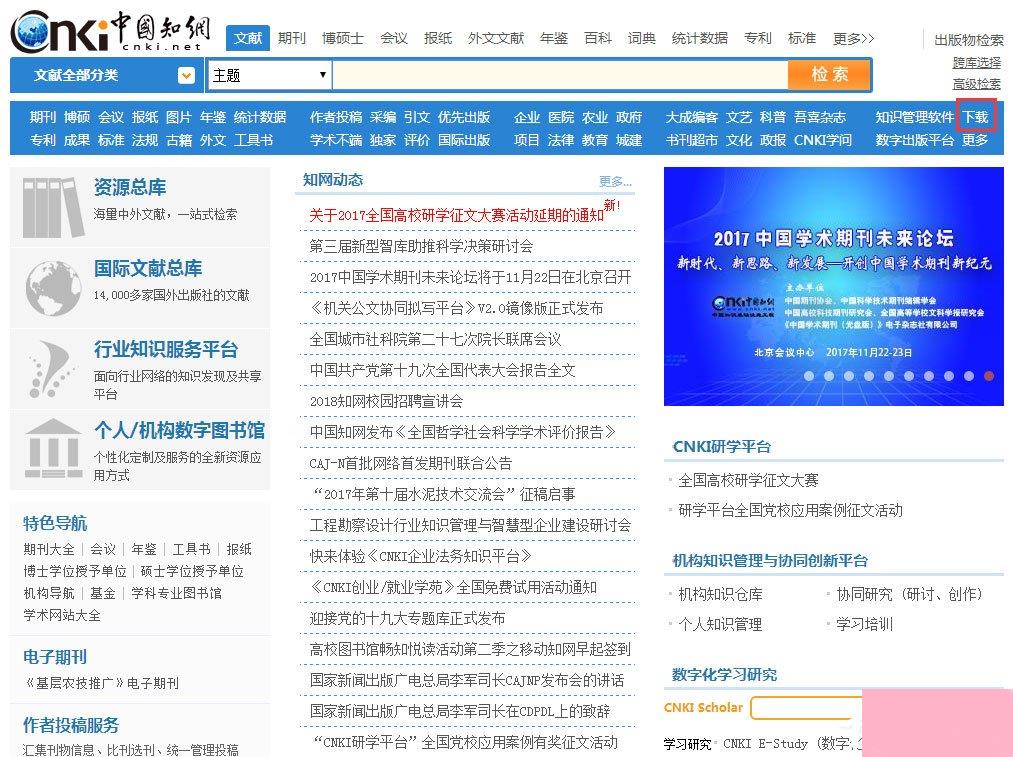Viewport: 1013px width, 757px height.
Task: Switch to the 博硕士 tab
Action: coord(342,38)
